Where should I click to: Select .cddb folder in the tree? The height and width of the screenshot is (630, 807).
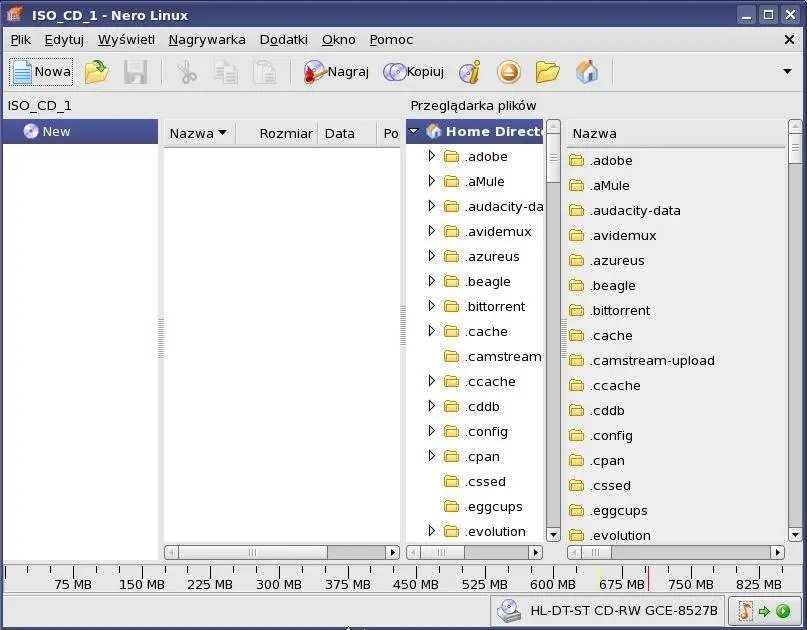pos(471,406)
